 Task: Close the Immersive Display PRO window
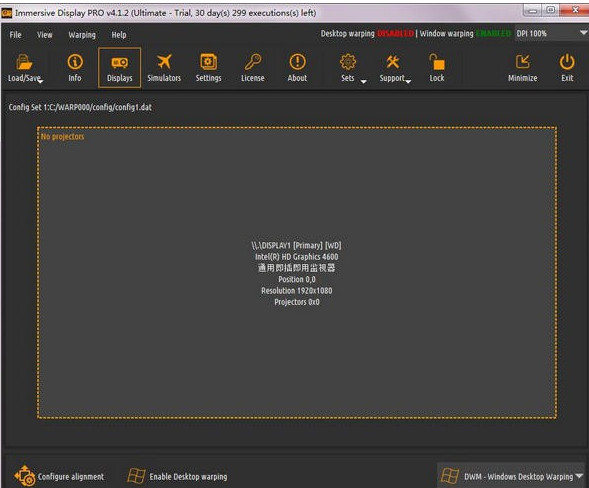tap(575, 10)
